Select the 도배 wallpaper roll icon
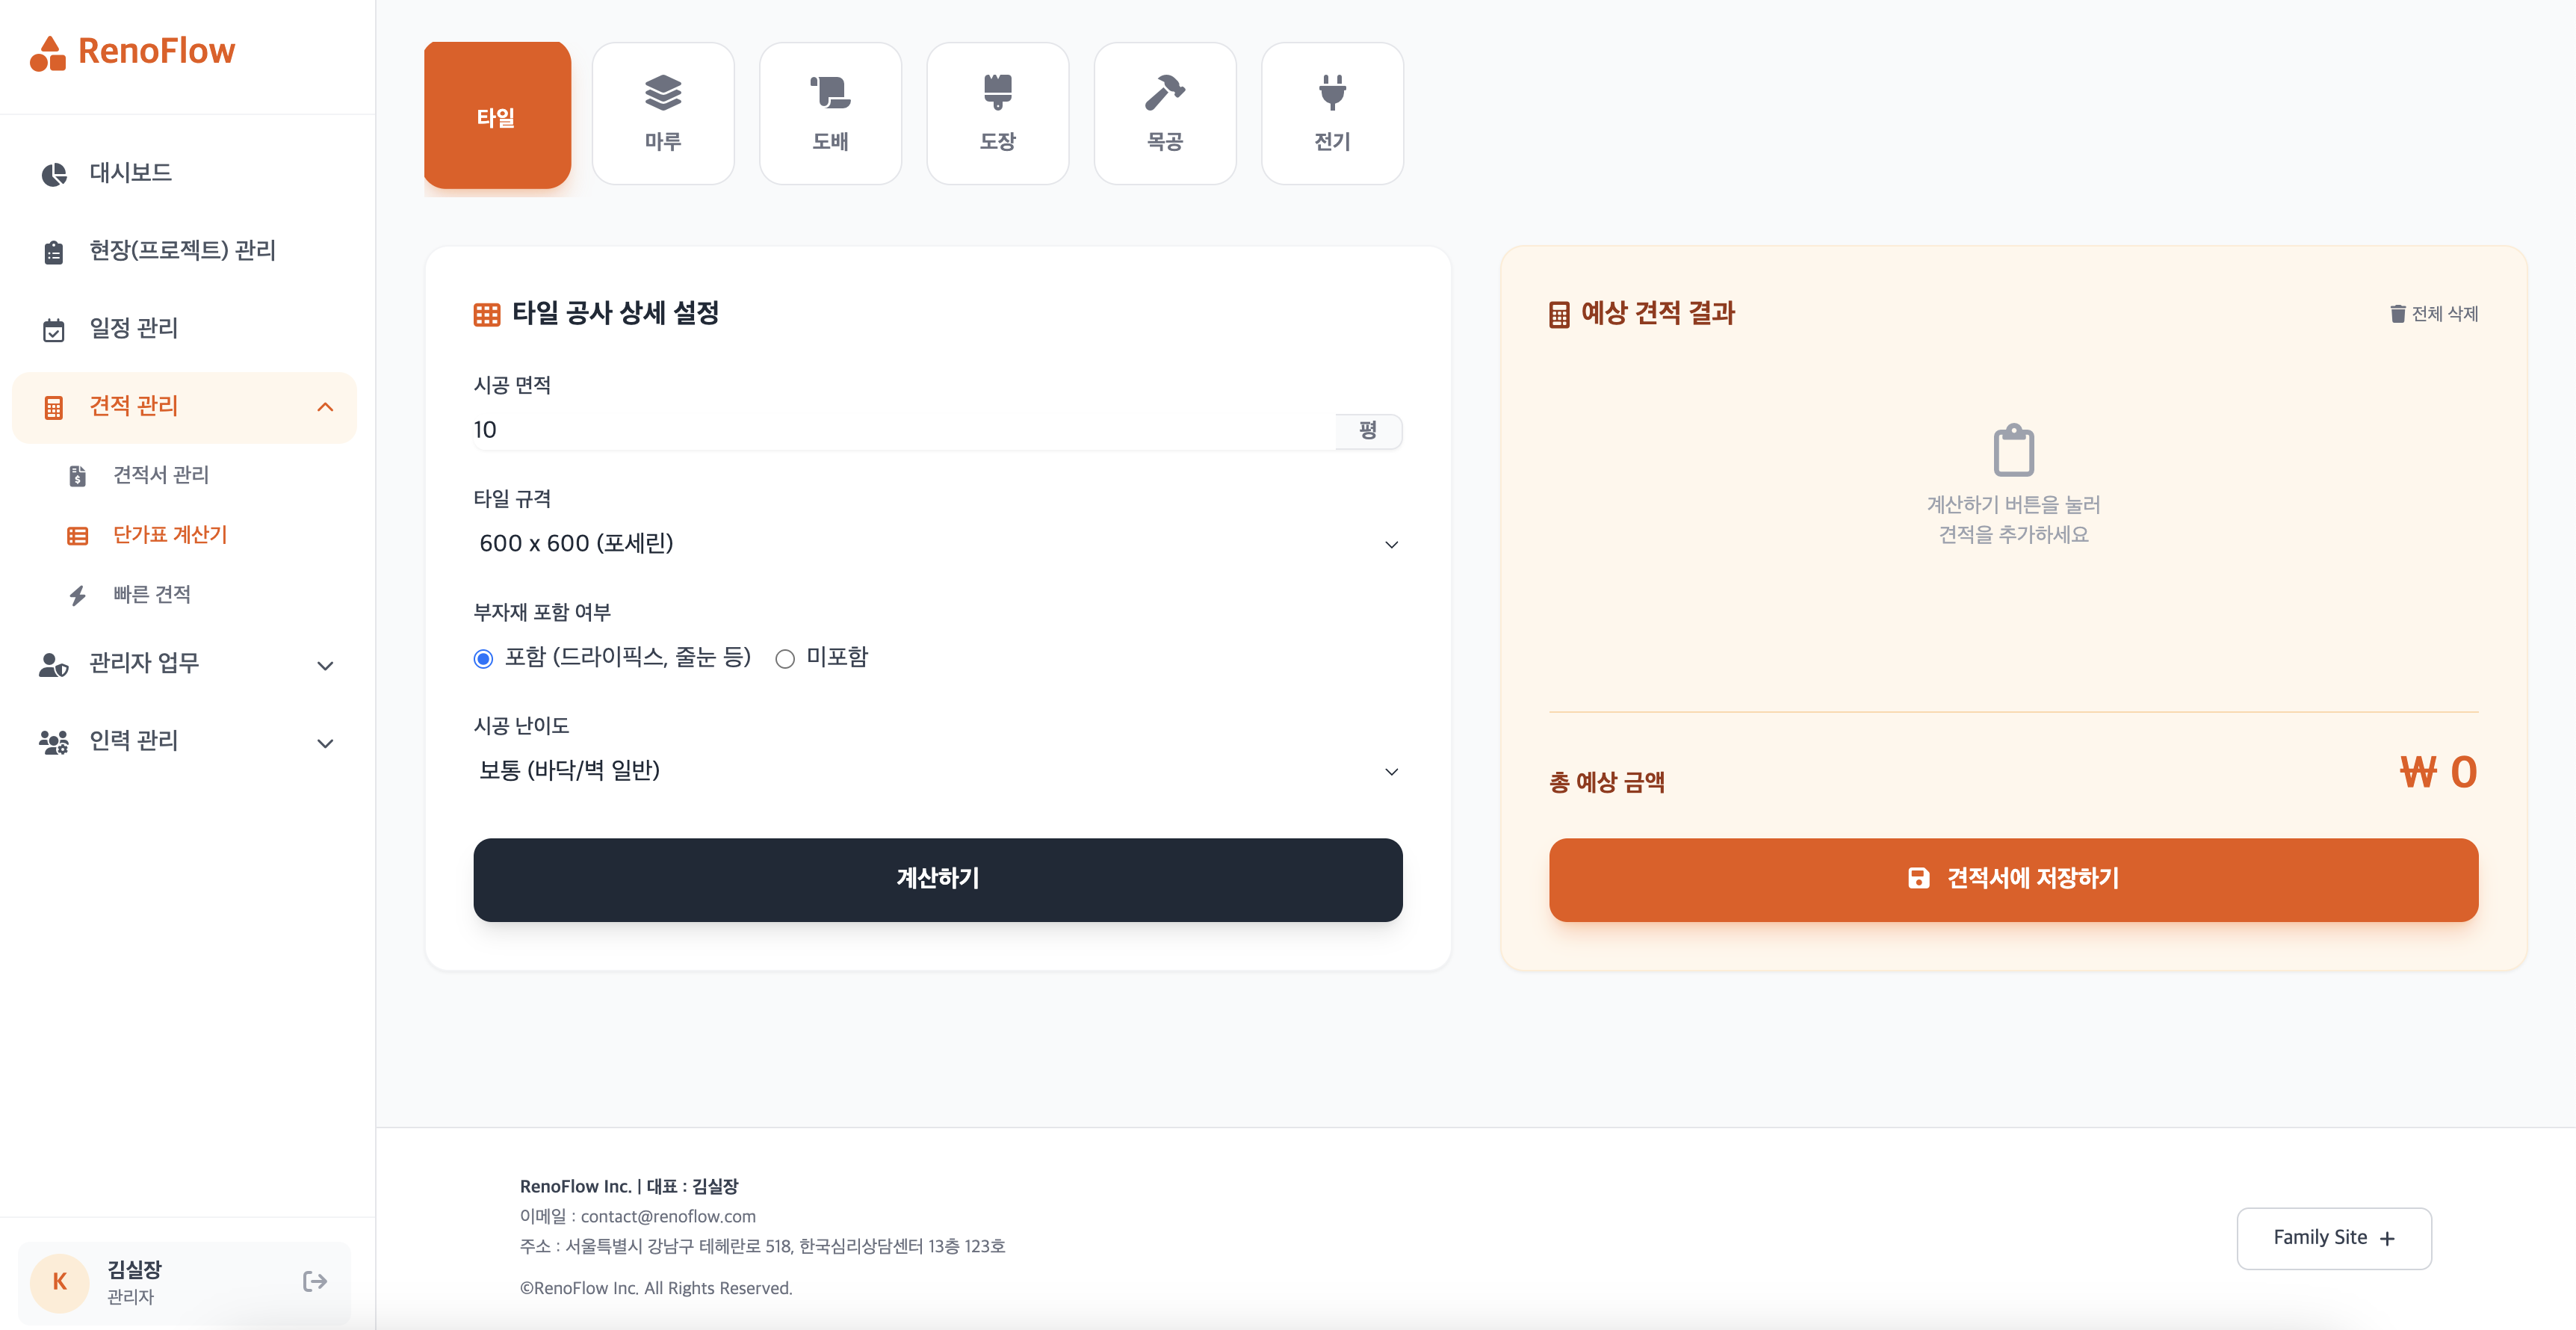 click(x=830, y=93)
